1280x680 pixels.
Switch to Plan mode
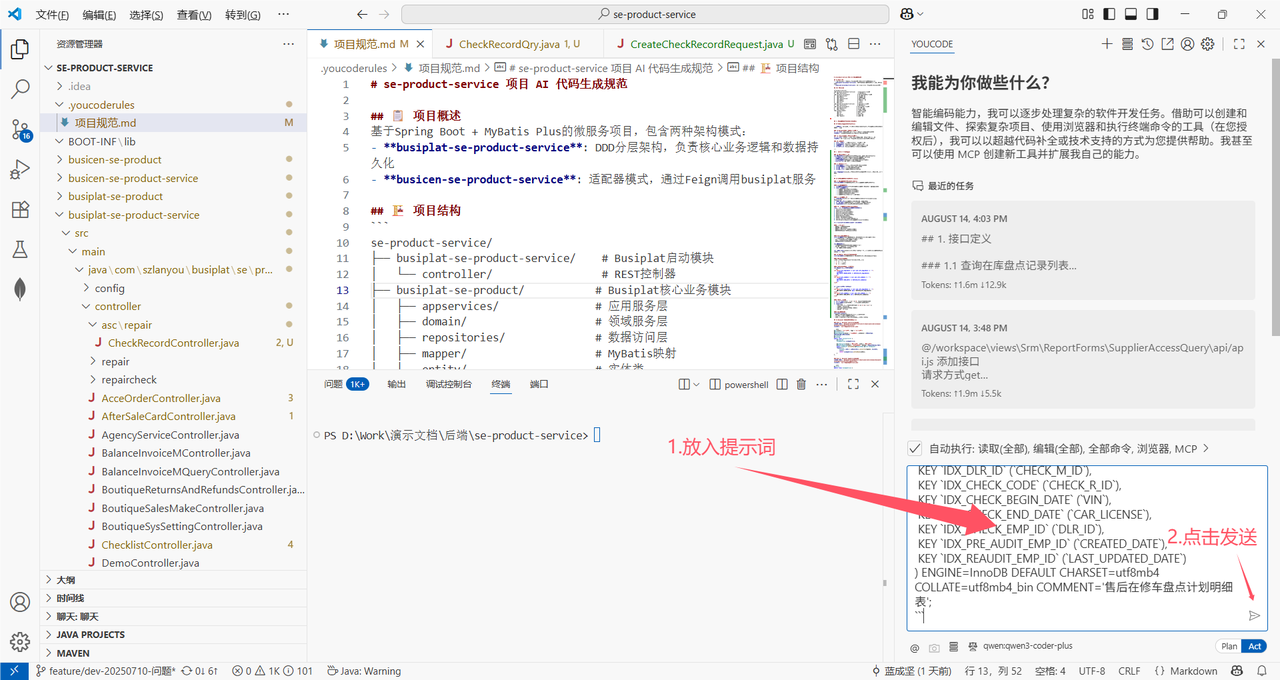click(1227, 647)
